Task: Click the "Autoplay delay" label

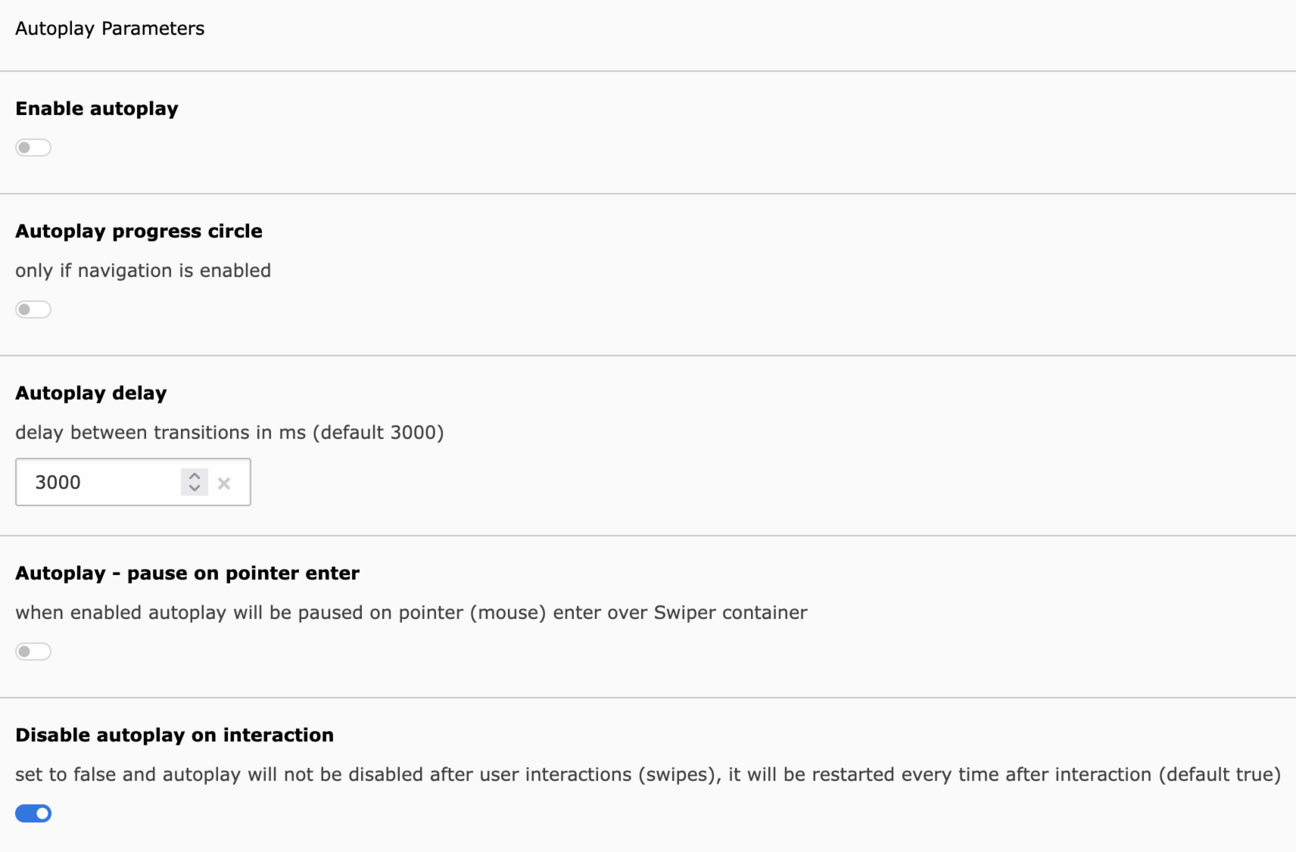Action: [91, 393]
